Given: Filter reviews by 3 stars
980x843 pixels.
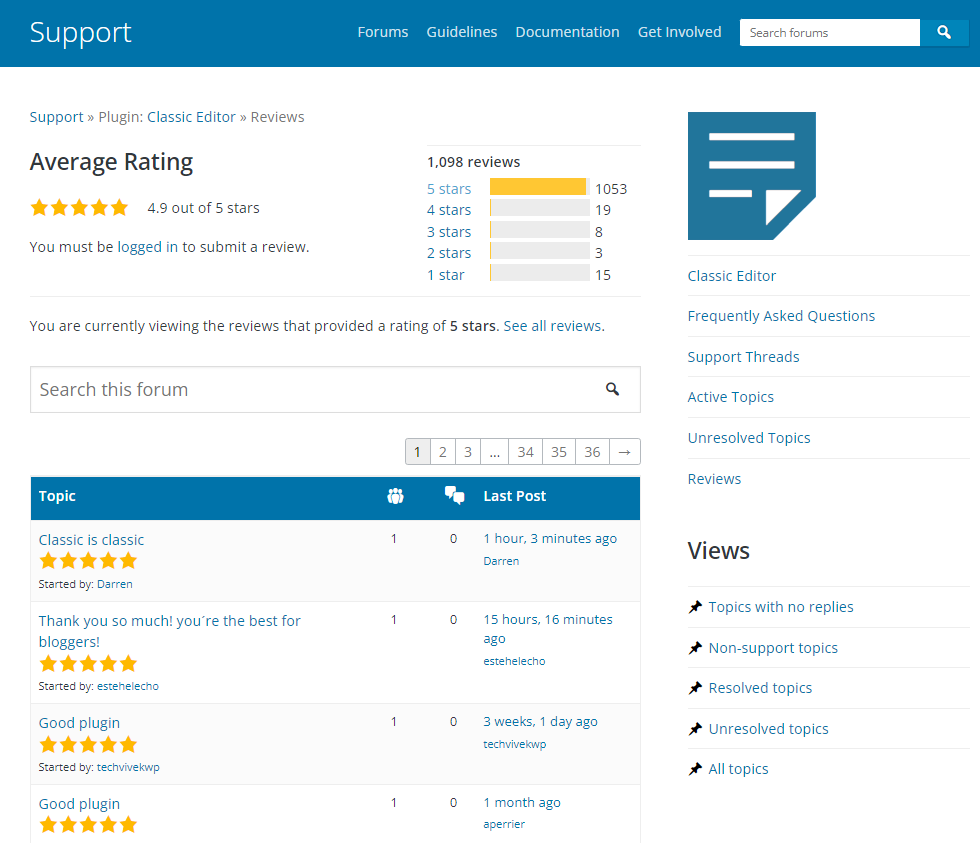Looking at the screenshot, I should click(x=449, y=232).
